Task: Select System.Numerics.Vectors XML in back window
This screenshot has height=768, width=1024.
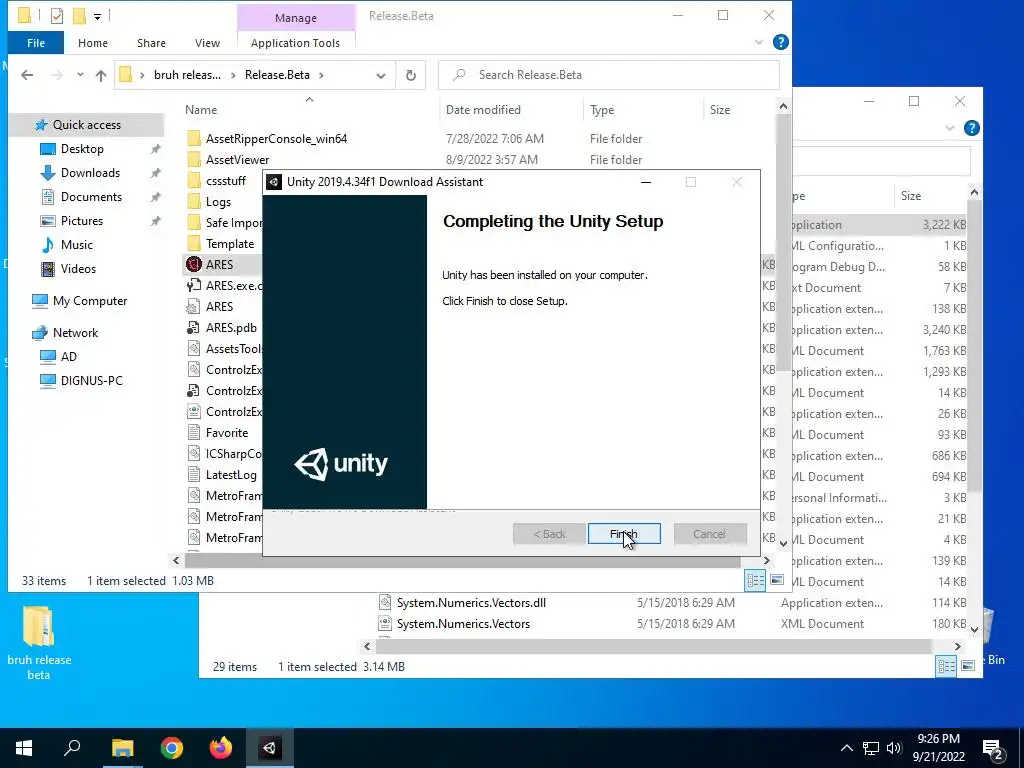Action: [463, 624]
